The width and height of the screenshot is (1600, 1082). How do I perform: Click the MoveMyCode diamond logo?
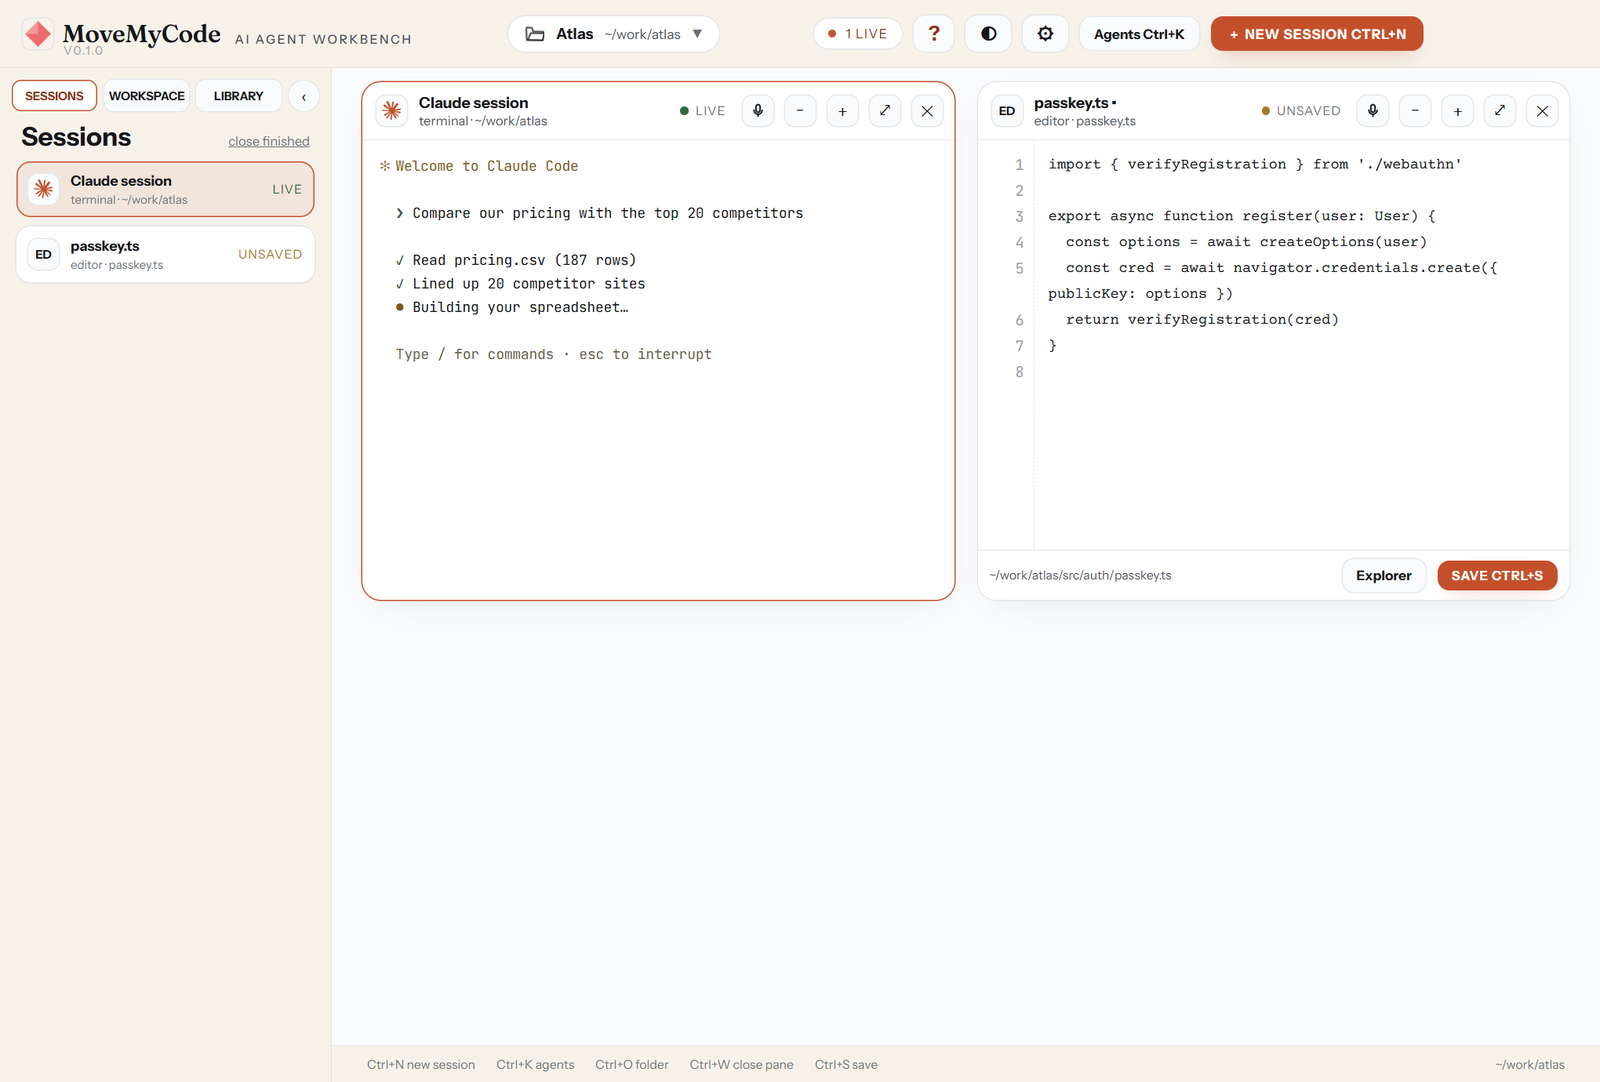pos(38,34)
